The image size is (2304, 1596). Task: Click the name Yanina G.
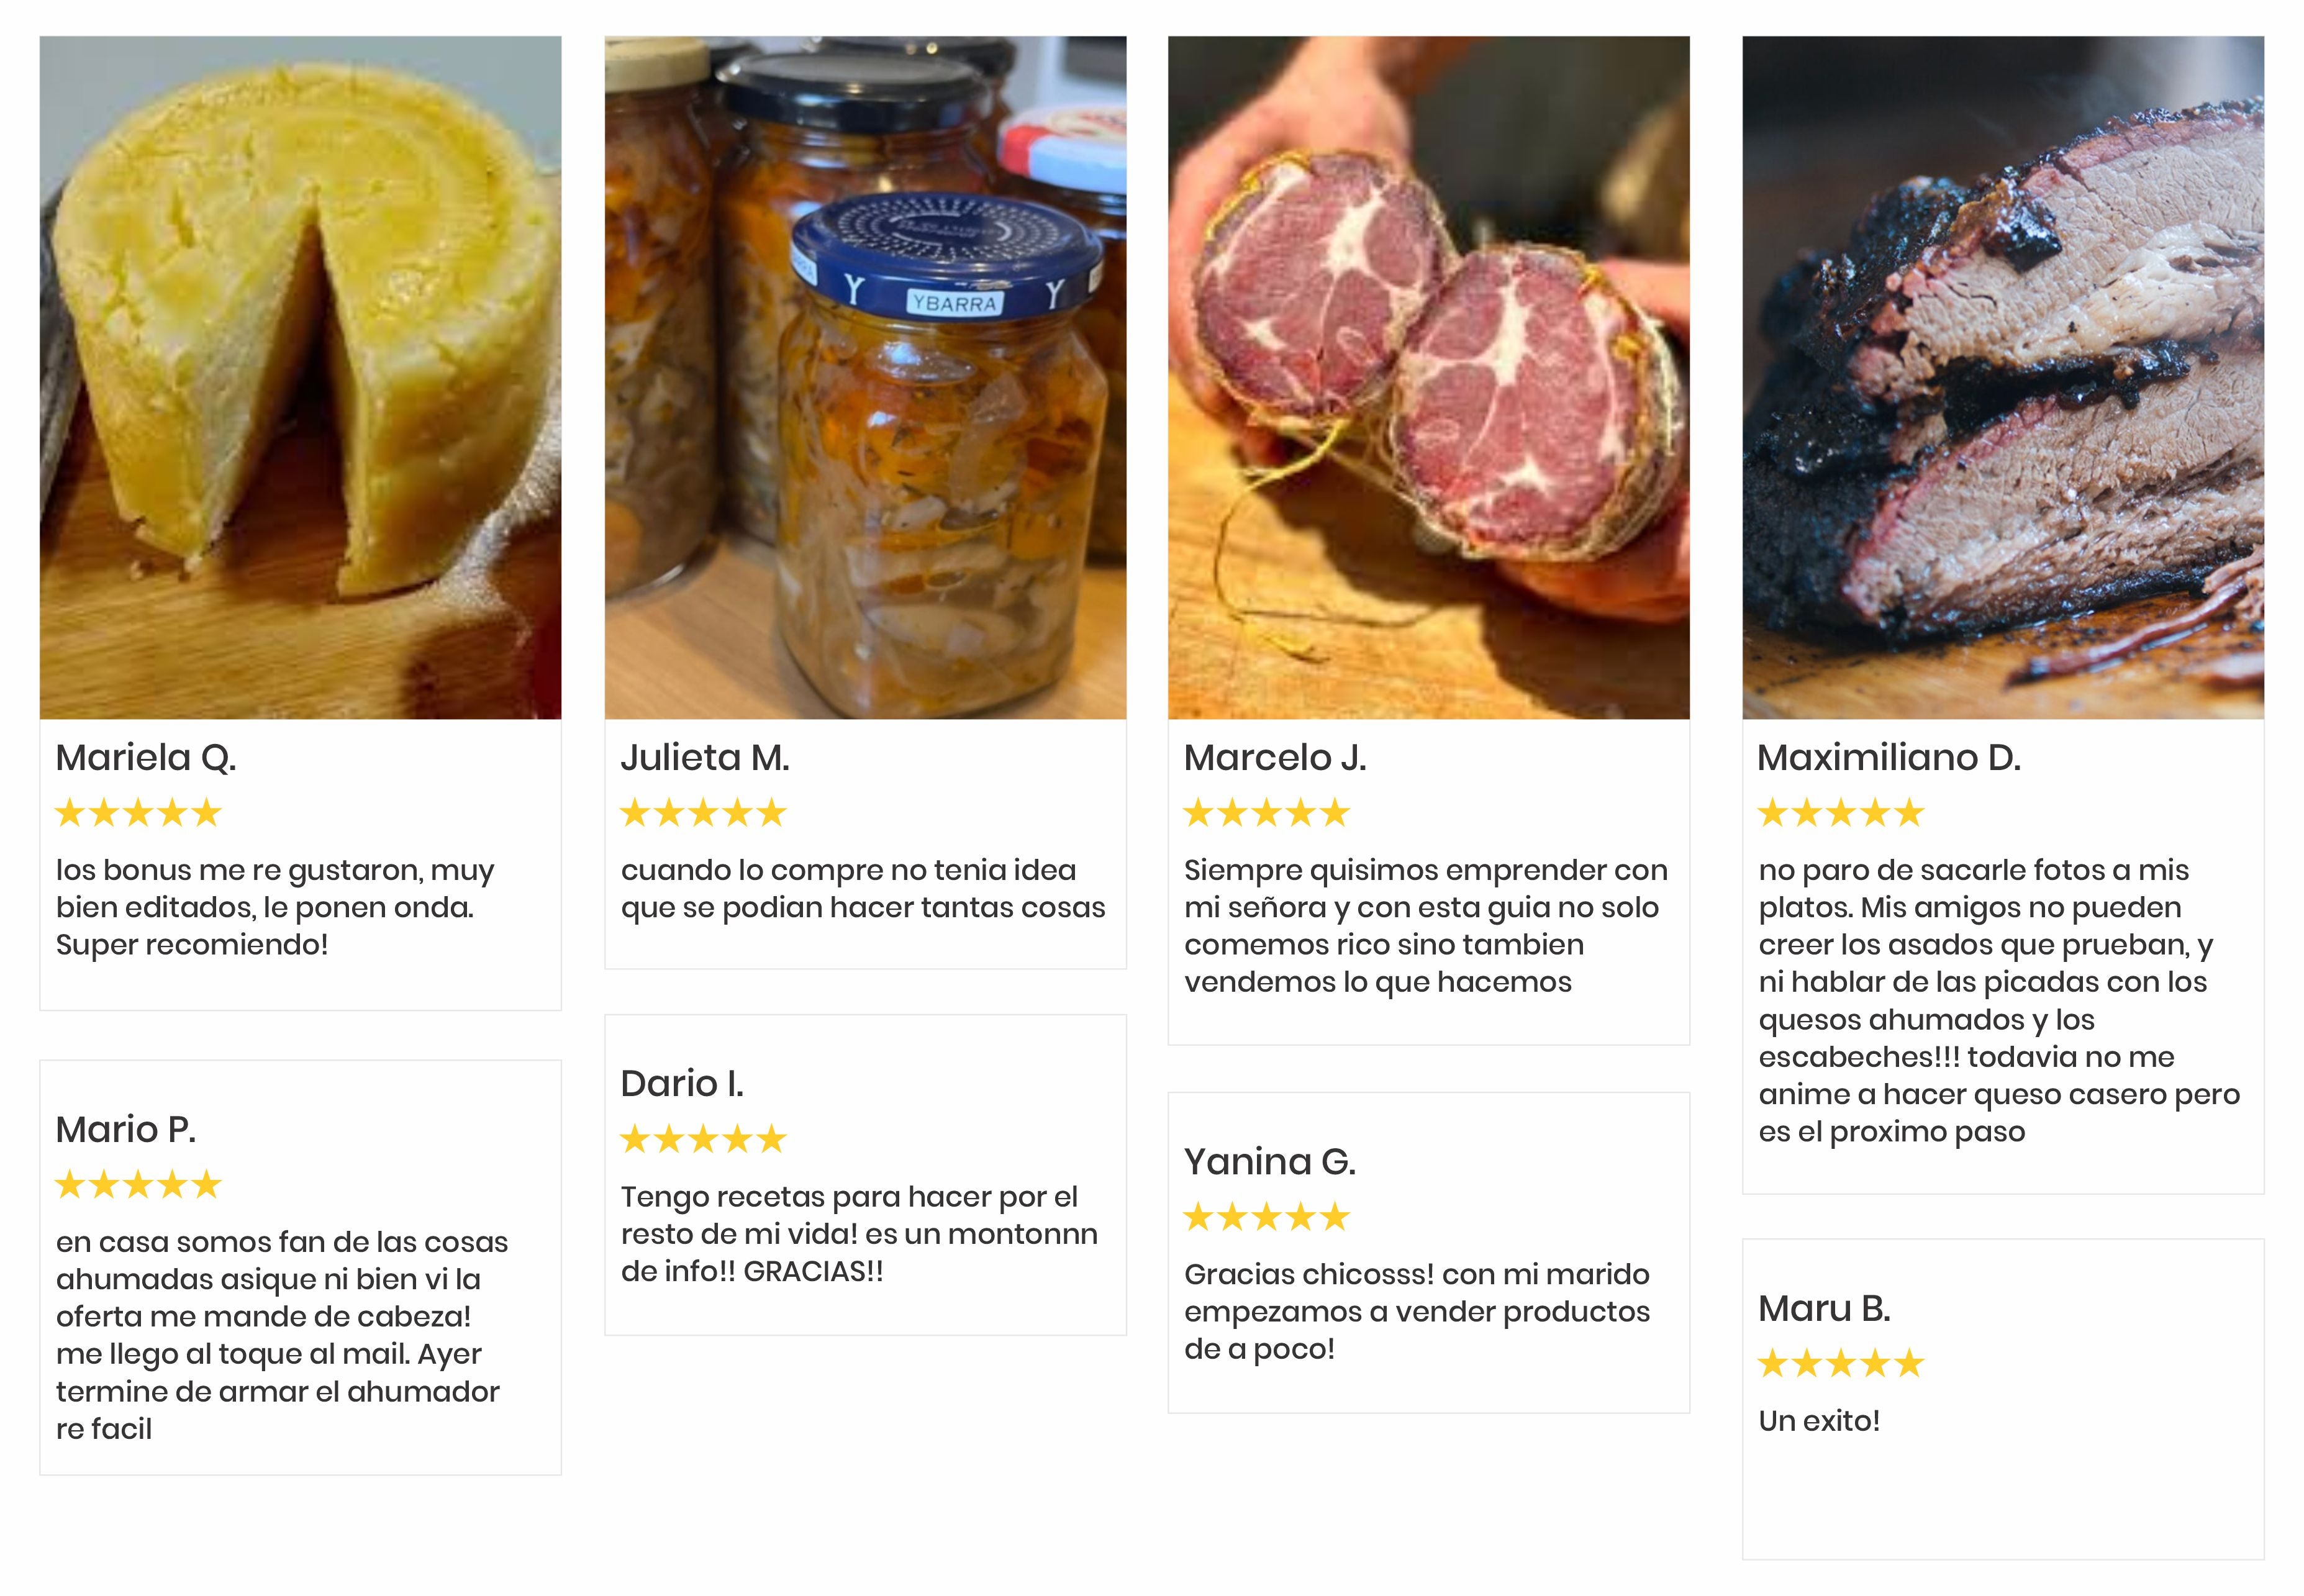[x=1270, y=1162]
